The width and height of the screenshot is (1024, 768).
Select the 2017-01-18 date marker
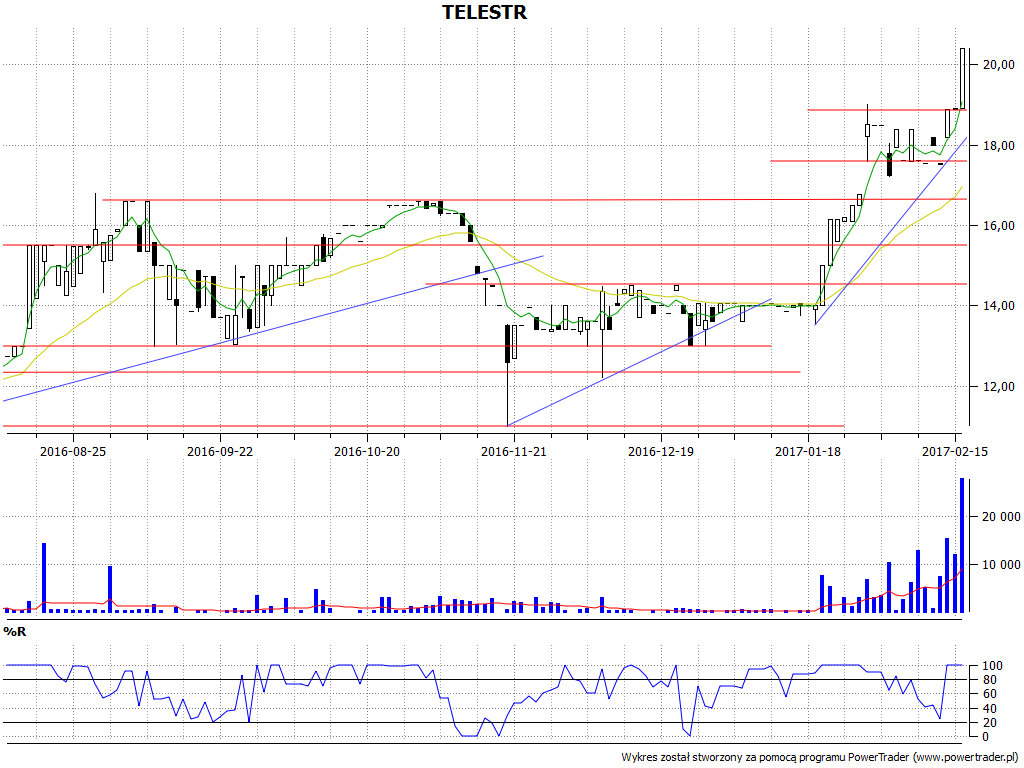tap(808, 451)
